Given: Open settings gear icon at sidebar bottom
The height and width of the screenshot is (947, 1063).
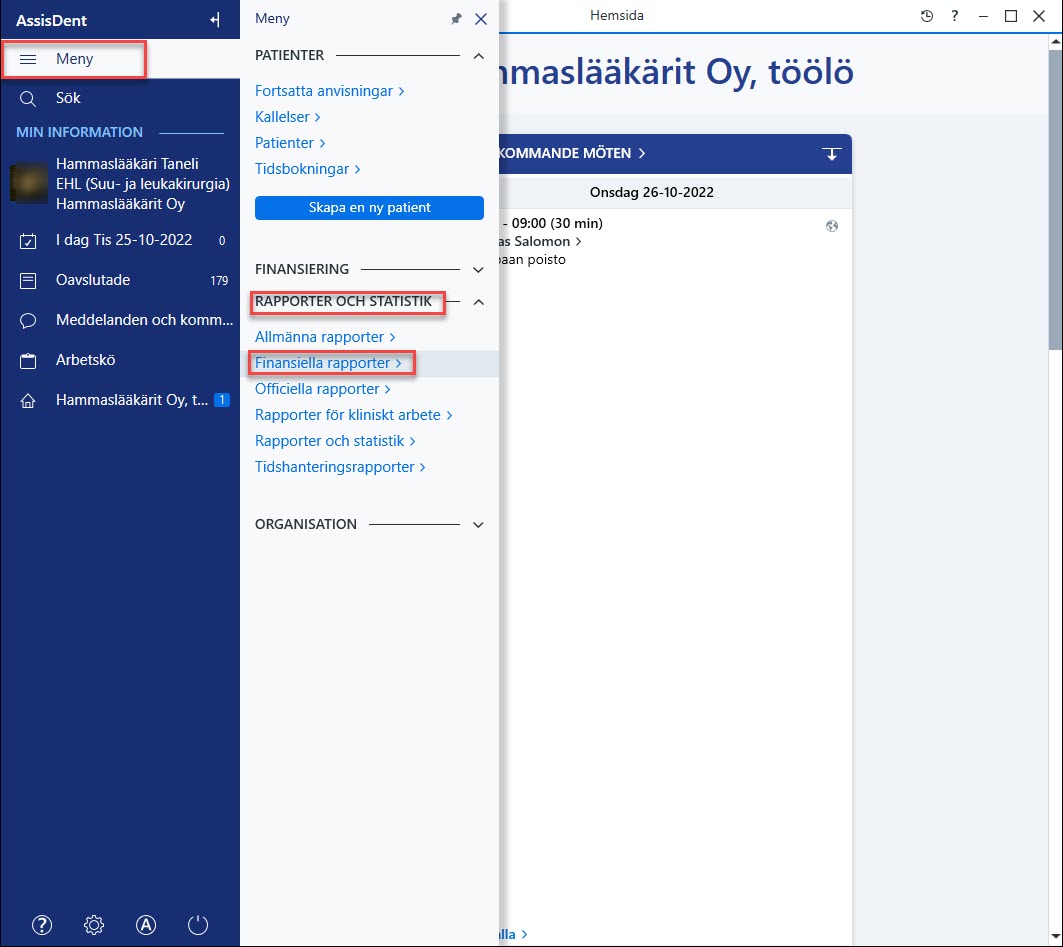Looking at the screenshot, I should pos(94,925).
